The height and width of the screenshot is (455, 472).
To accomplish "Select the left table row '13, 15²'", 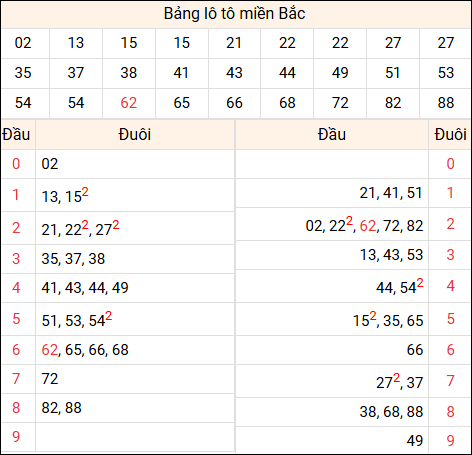I will coord(135,195).
